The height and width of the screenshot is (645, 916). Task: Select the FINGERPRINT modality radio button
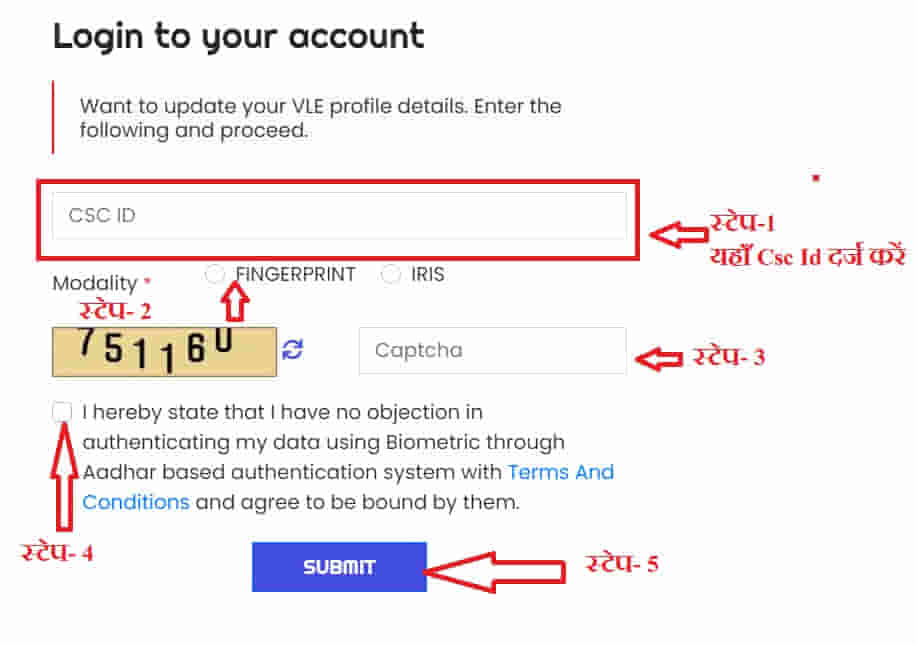click(214, 274)
